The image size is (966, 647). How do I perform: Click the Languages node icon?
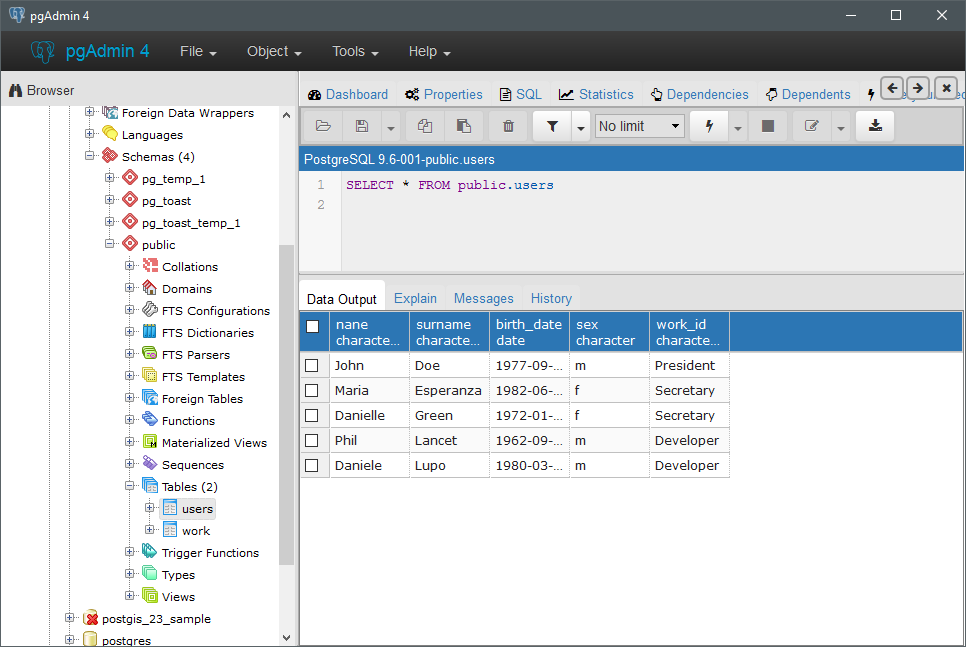click(110, 134)
